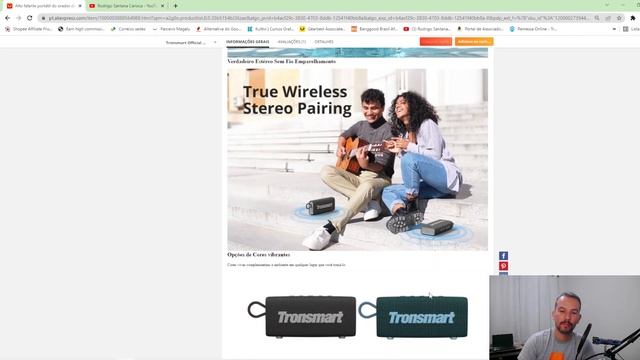Click the True Wireless Stereo Pairing image

[358, 160]
